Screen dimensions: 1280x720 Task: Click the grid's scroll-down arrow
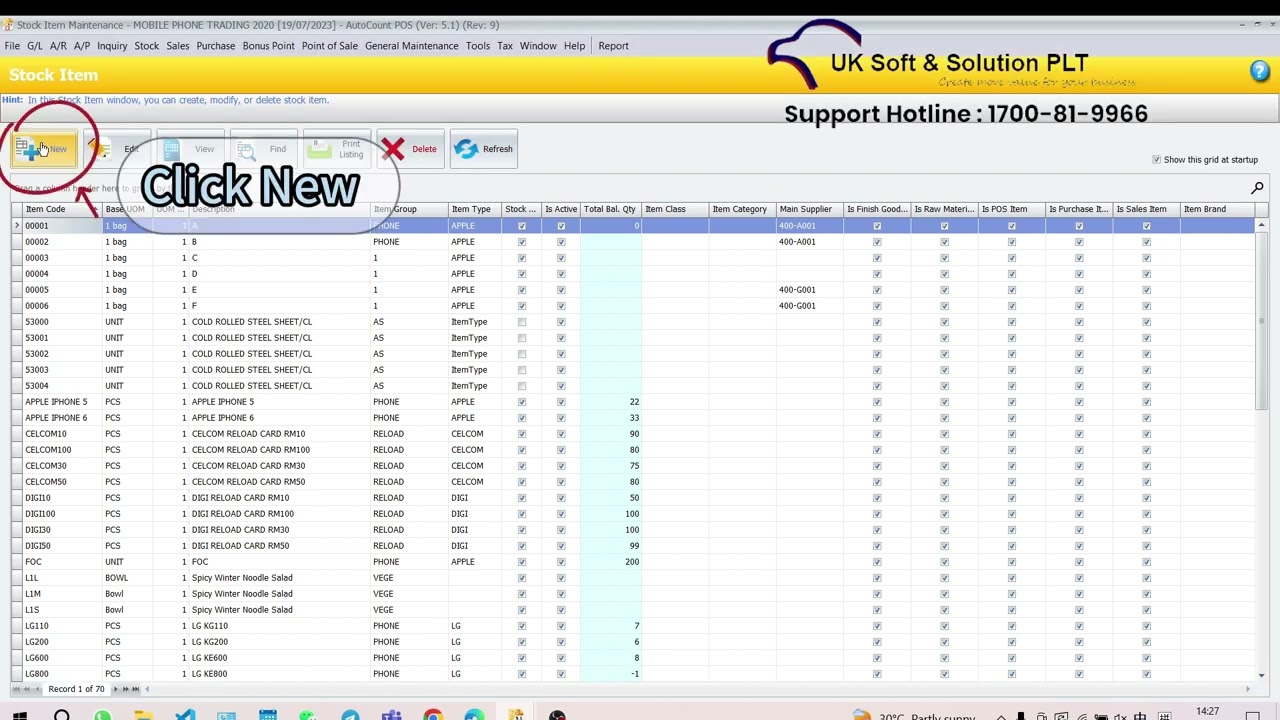1261,676
